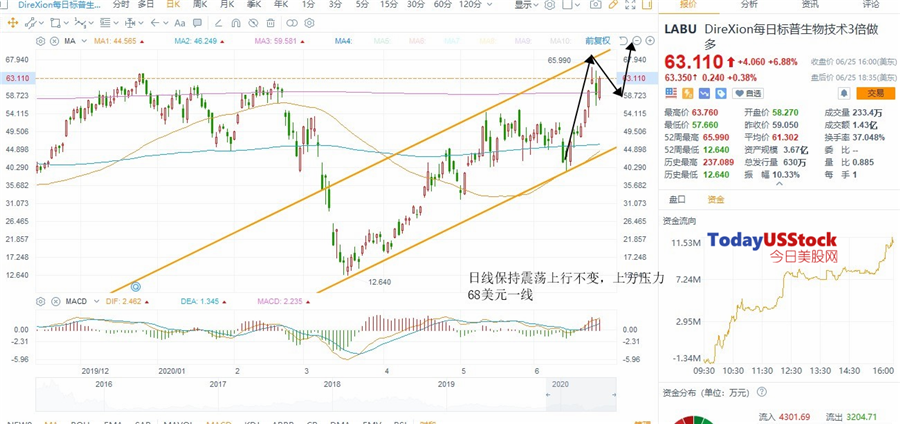Viewport: 900px width, 424px height.
Task: Add a comment bubble annotation
Action: 197,24
